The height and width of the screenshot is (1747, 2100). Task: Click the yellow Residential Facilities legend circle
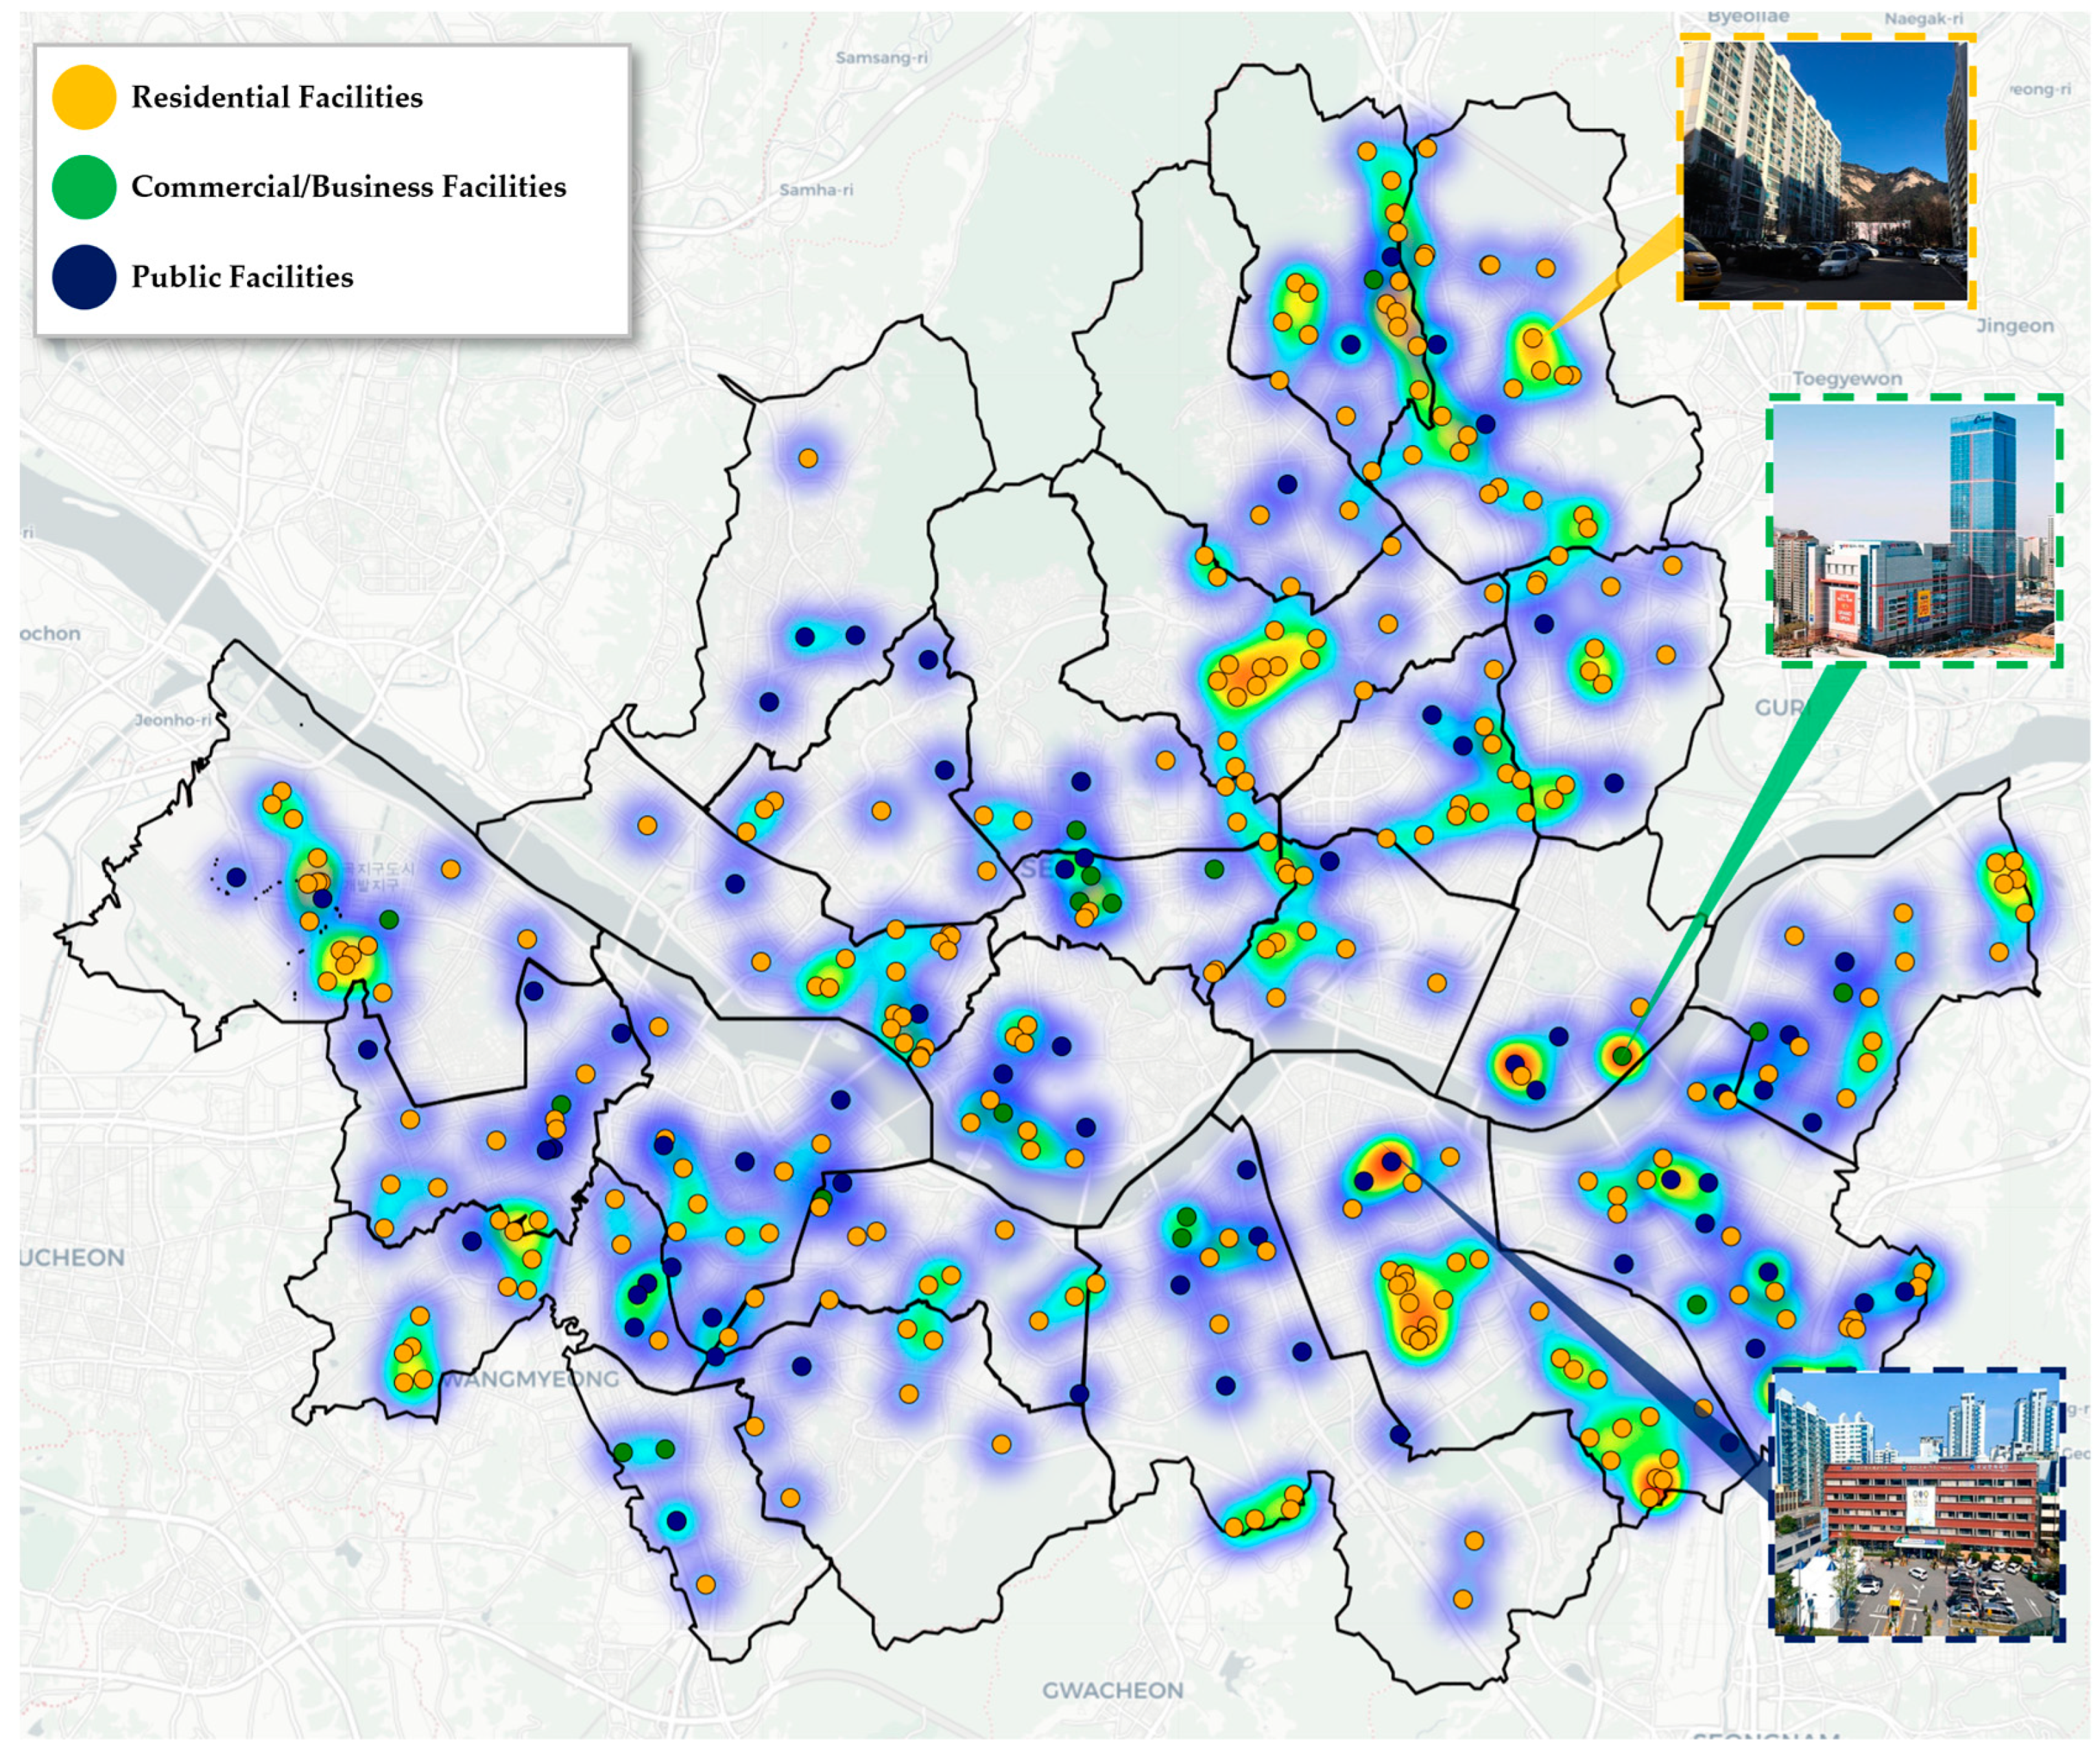pos(84,97)
